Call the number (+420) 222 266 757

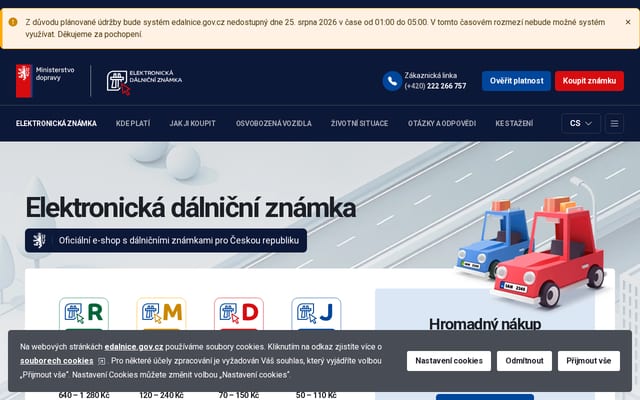[435, 86]
